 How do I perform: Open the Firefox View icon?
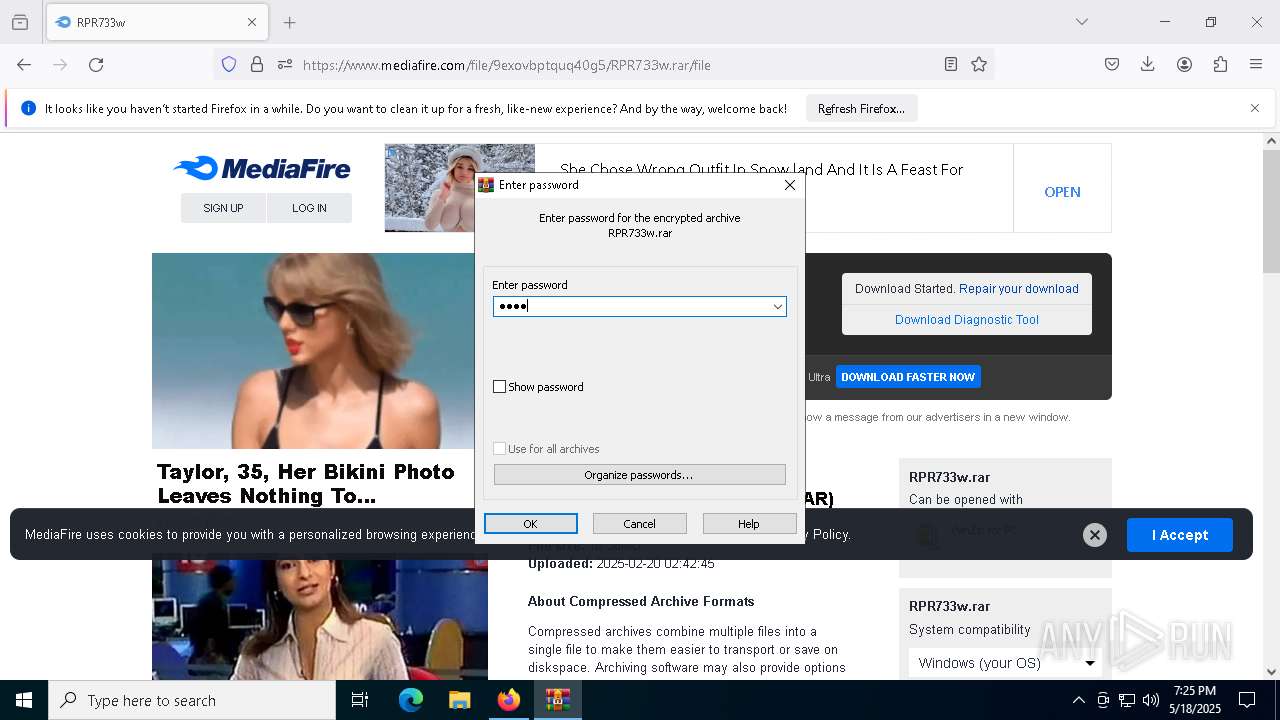(20, 22)
